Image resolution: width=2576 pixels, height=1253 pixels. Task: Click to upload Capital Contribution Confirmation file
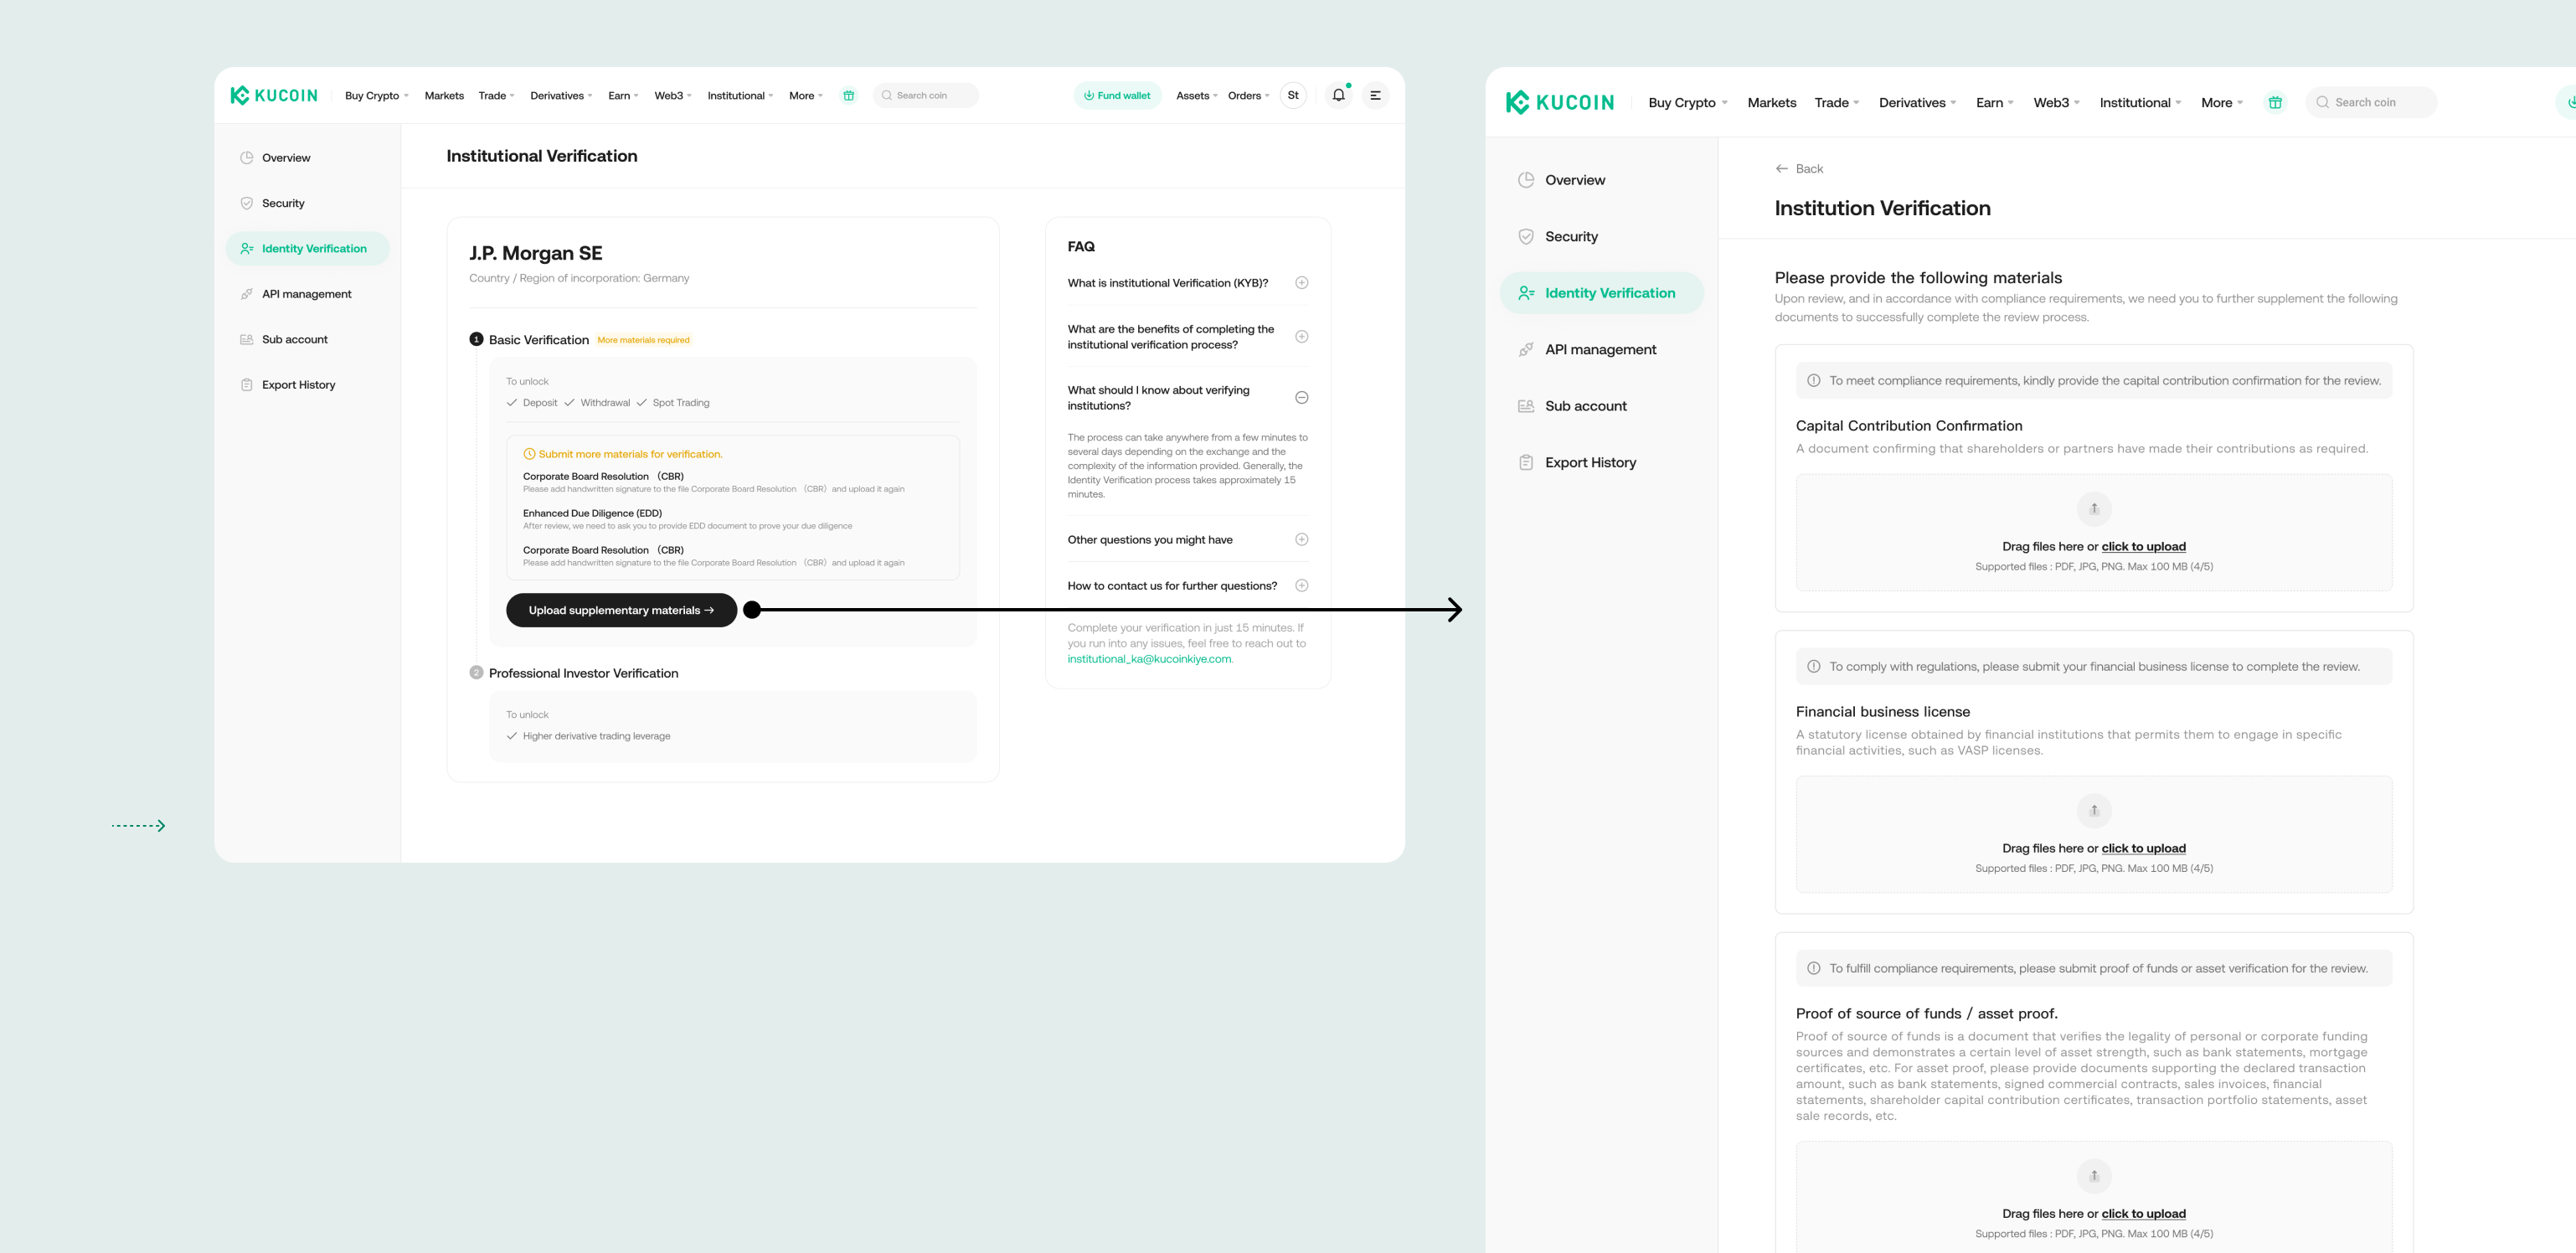(x=2143, y=546)
